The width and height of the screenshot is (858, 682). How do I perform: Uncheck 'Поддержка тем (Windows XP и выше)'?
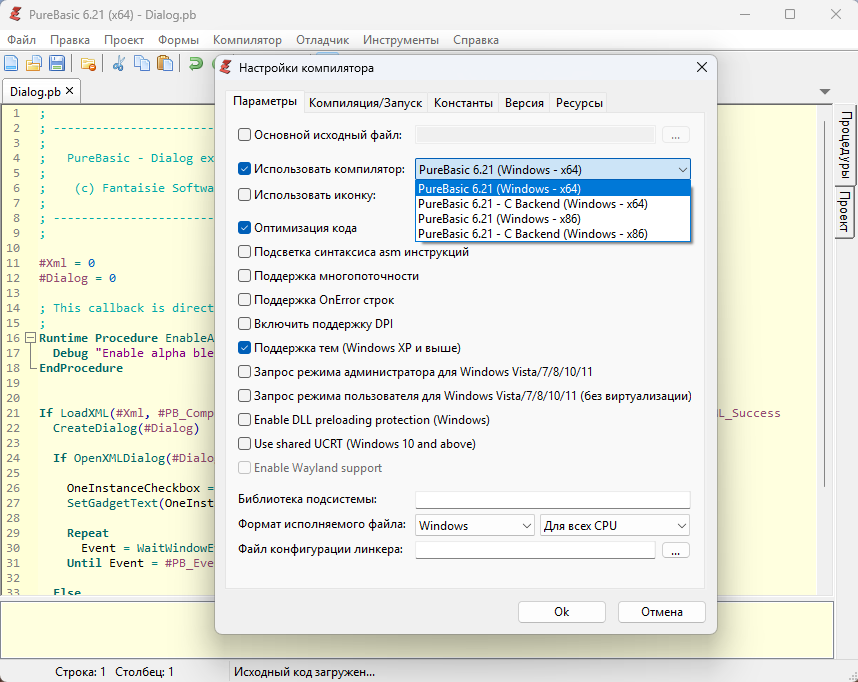click(x=245, y=348)
